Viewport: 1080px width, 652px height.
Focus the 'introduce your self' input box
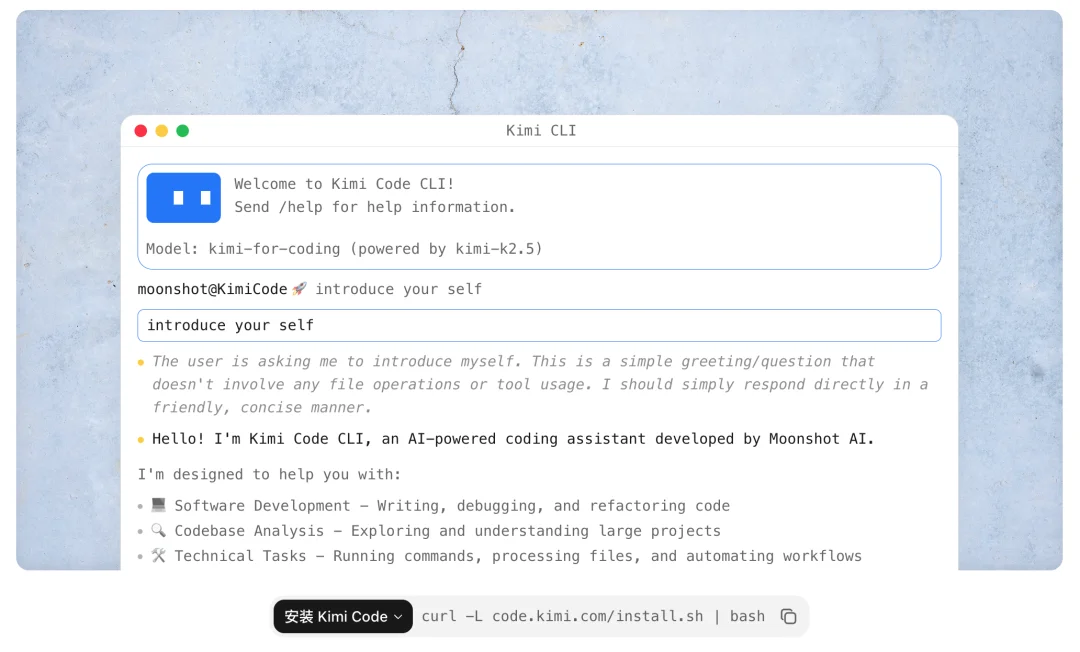[x=539, y=325]
